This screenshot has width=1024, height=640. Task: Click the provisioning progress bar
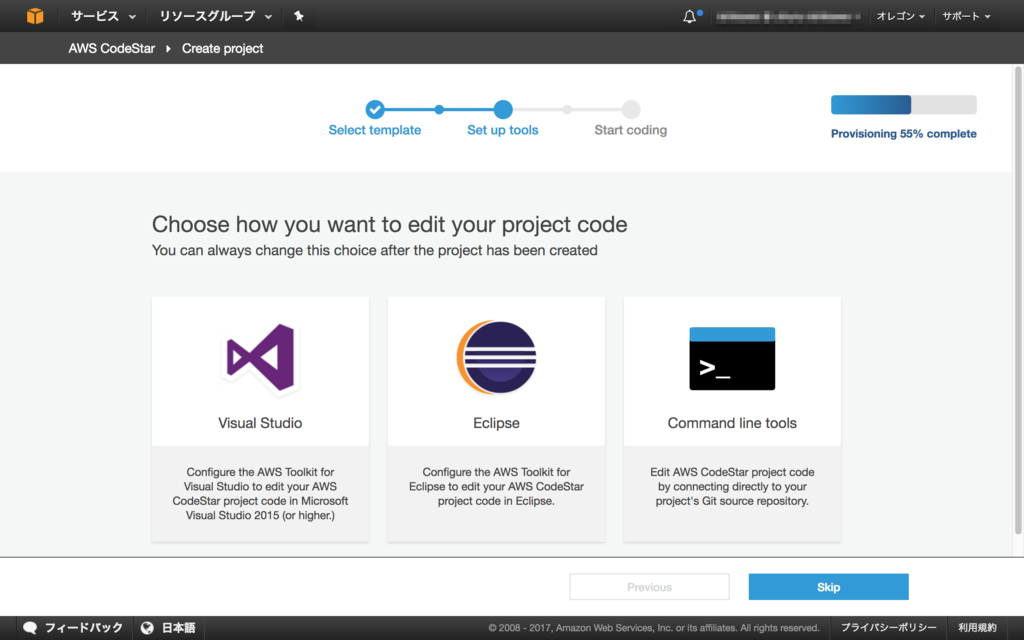(904, 104)
